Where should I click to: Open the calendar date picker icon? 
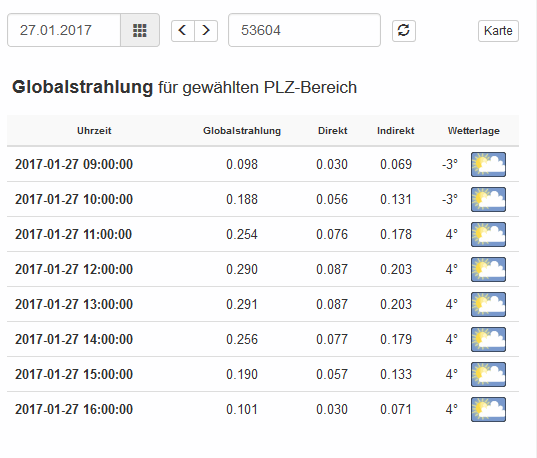click(140, 30)
